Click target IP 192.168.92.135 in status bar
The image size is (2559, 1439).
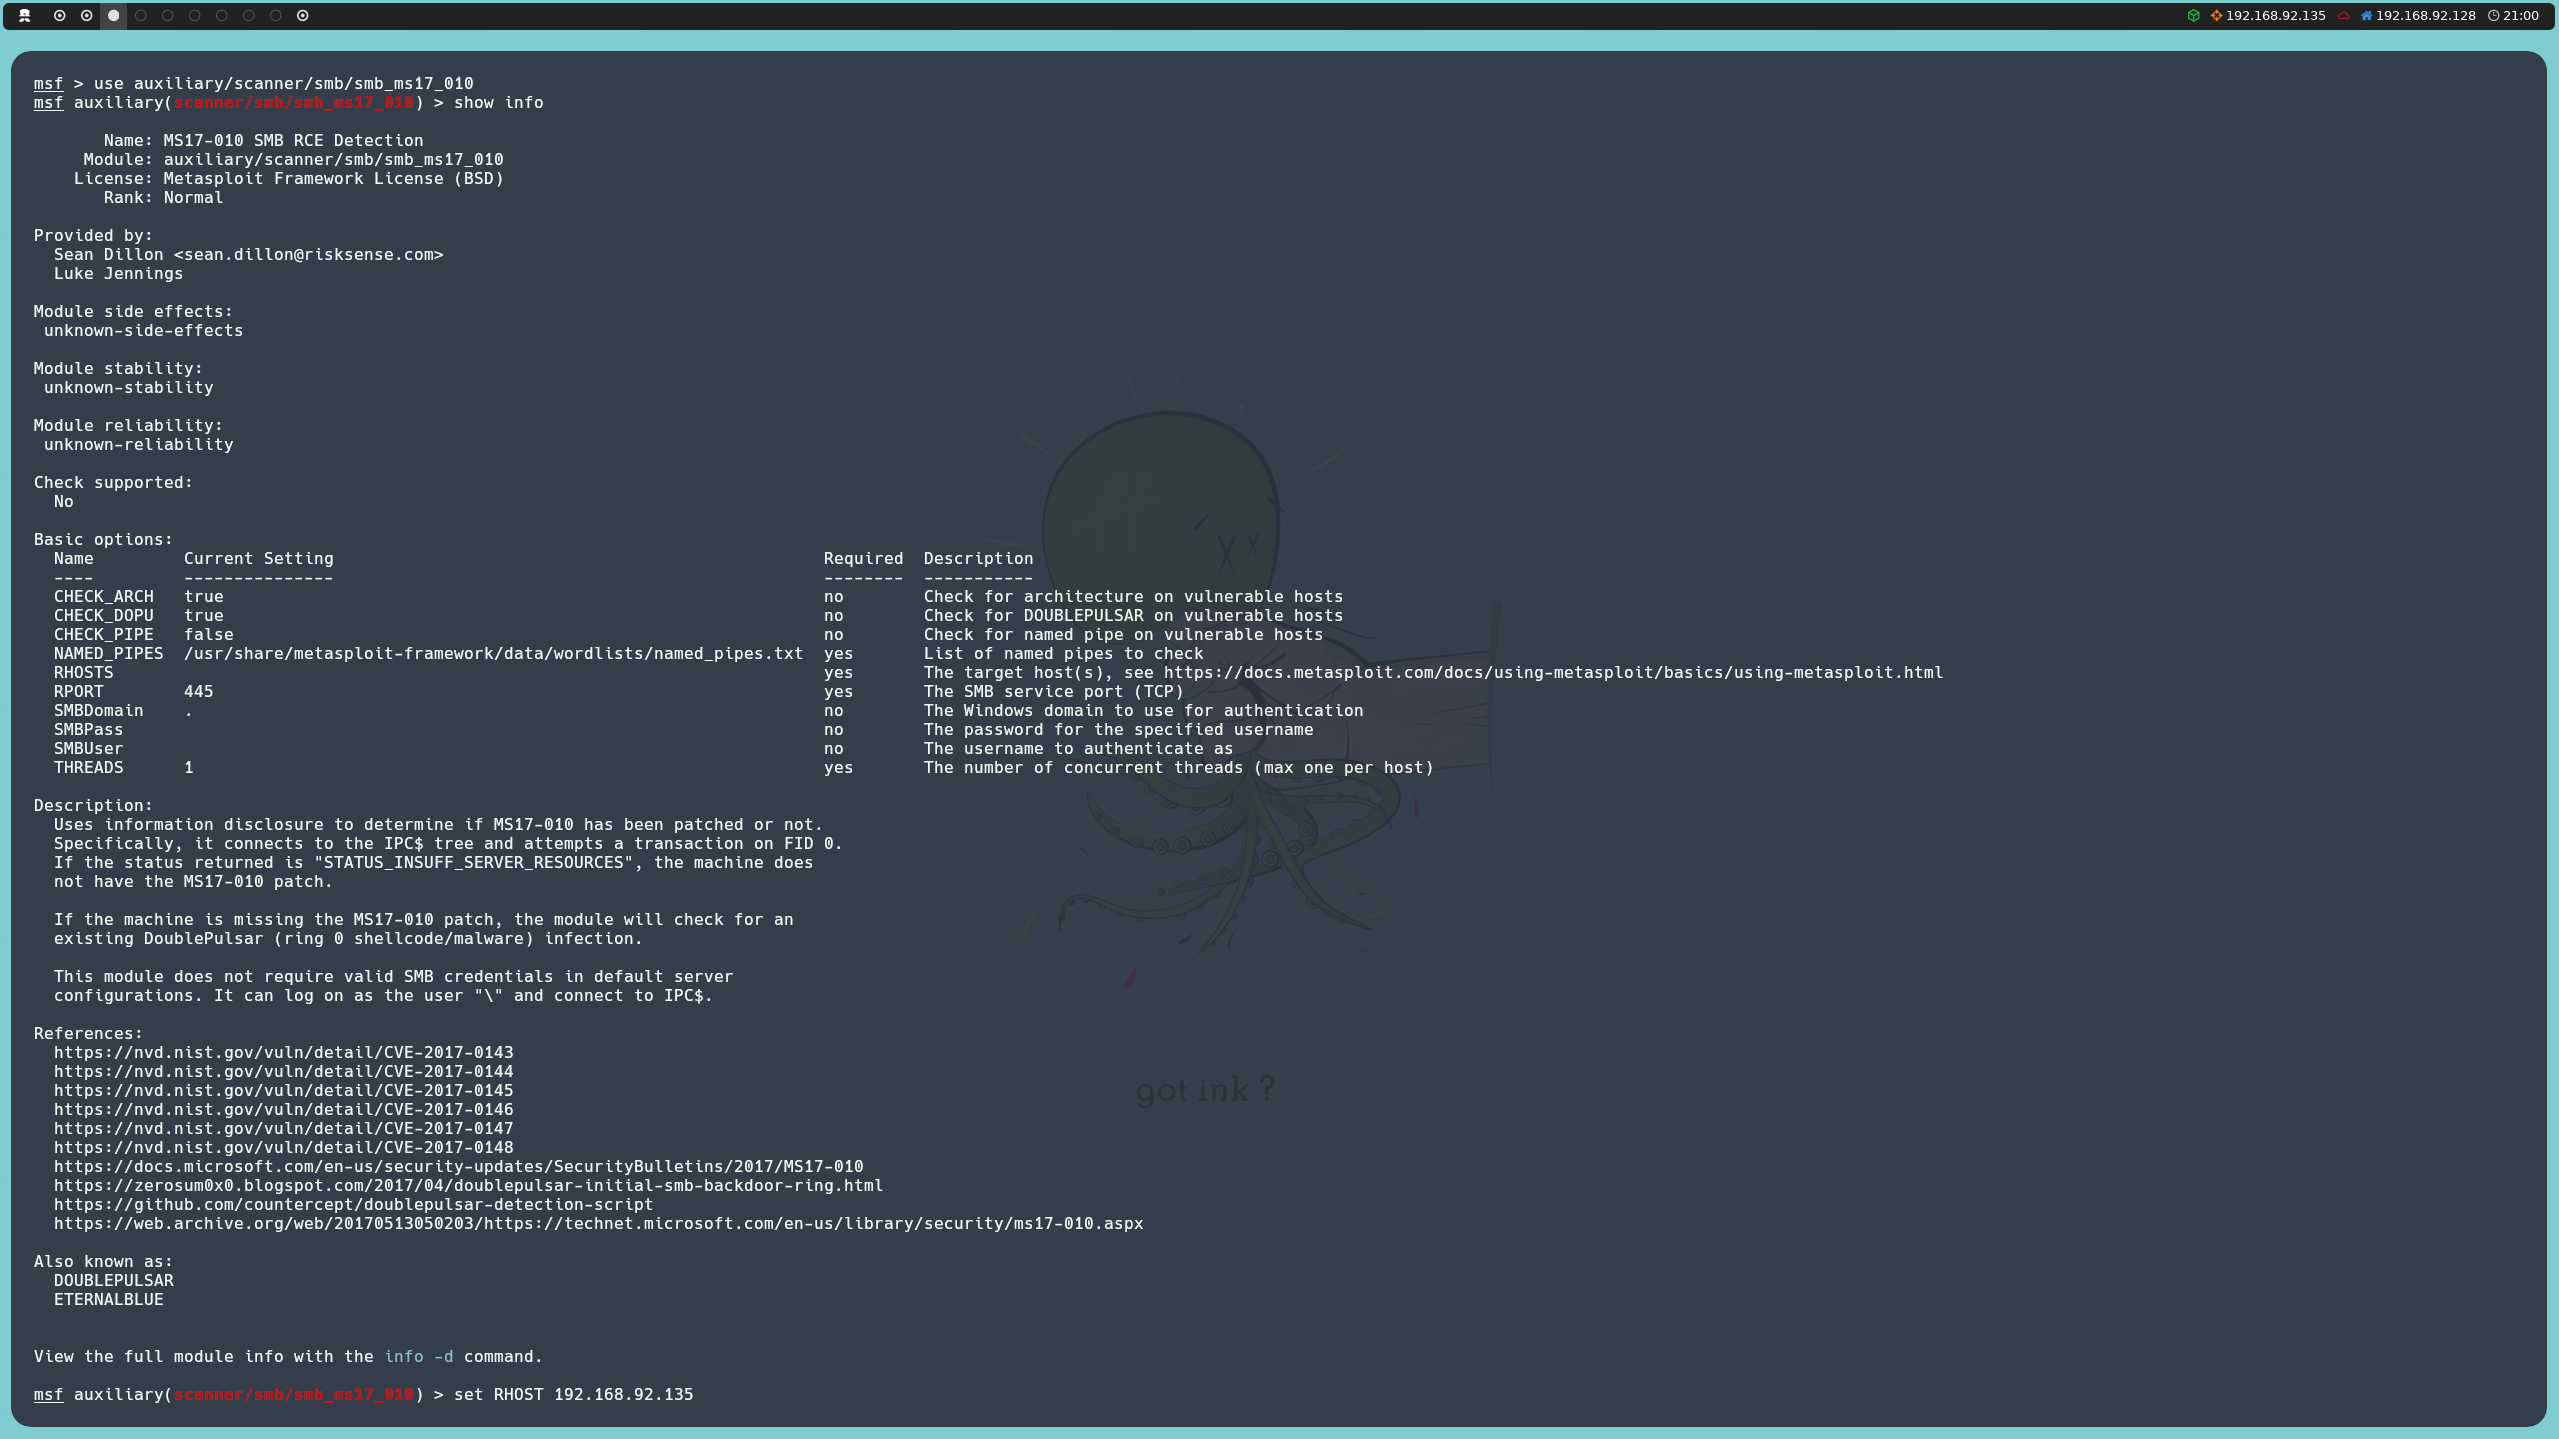pos(2275,15)
